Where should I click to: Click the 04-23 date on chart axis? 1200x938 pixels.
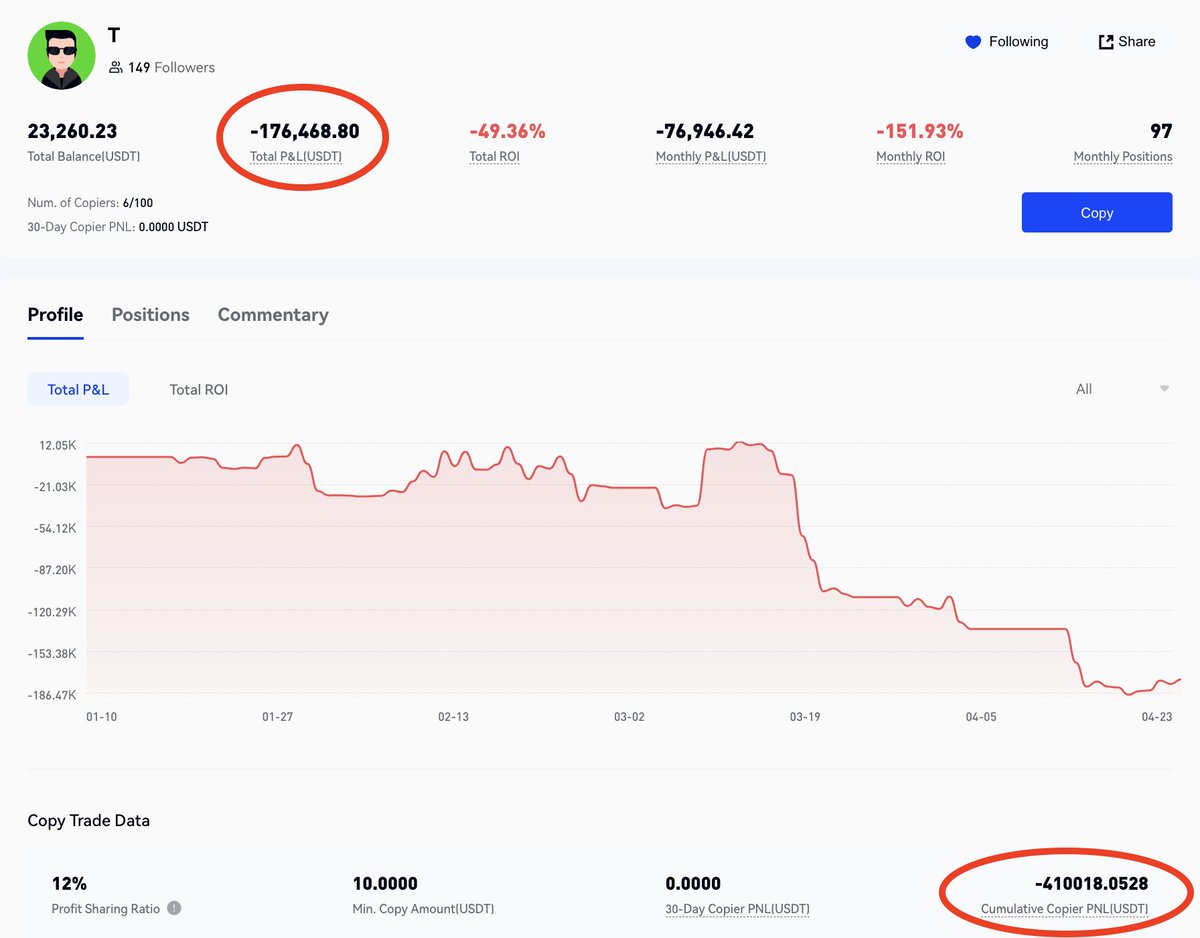(x=1157, y=717)
